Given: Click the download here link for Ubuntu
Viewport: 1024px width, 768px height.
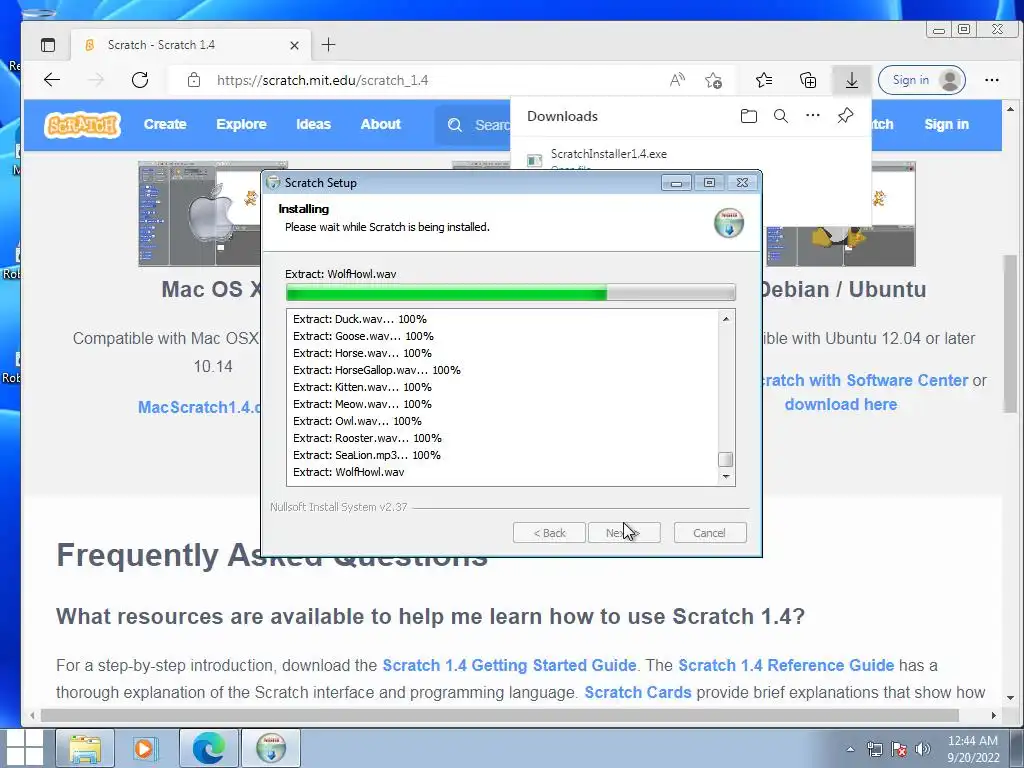Looking at the screenshot, I should (x=840, y=404).
